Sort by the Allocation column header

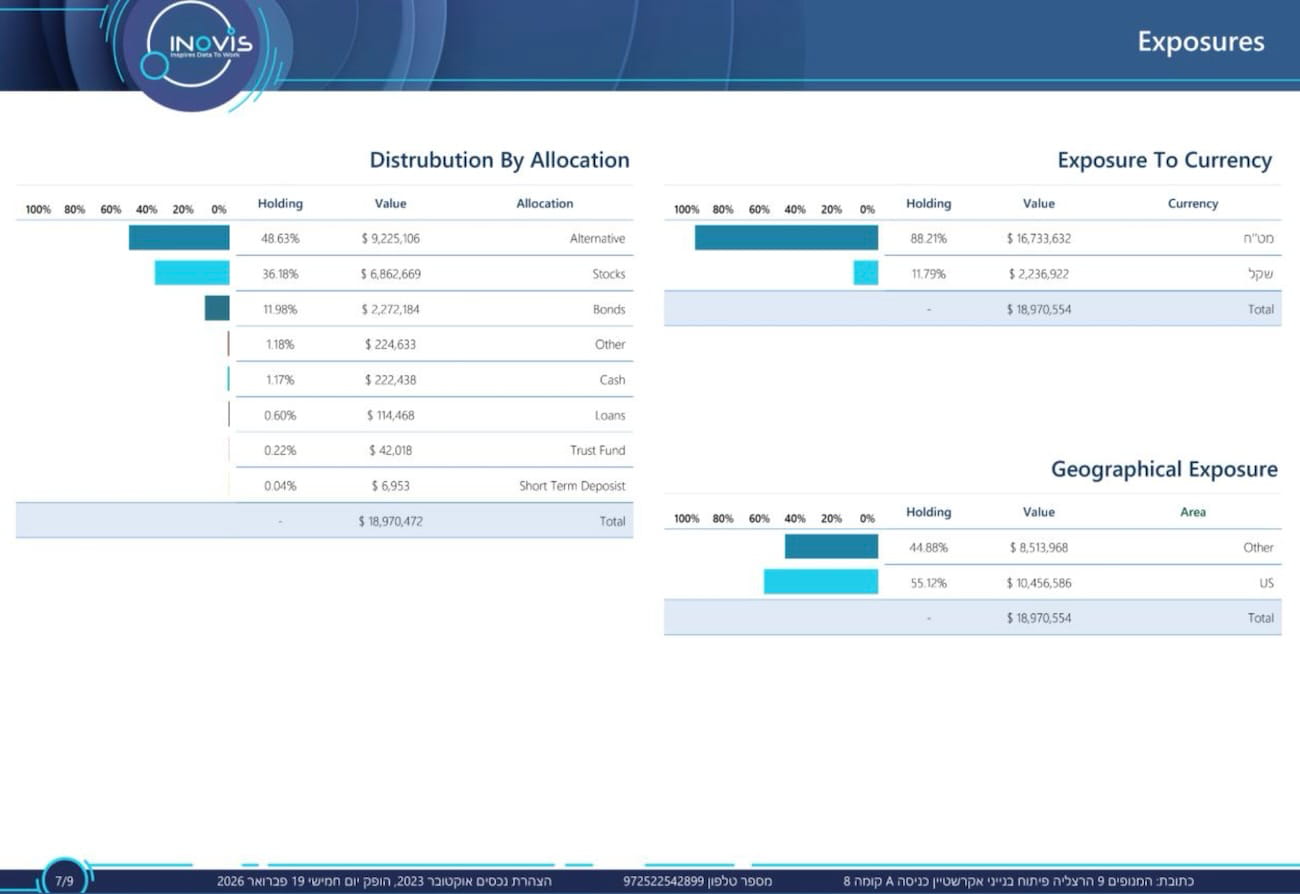[x=544, y=203]
